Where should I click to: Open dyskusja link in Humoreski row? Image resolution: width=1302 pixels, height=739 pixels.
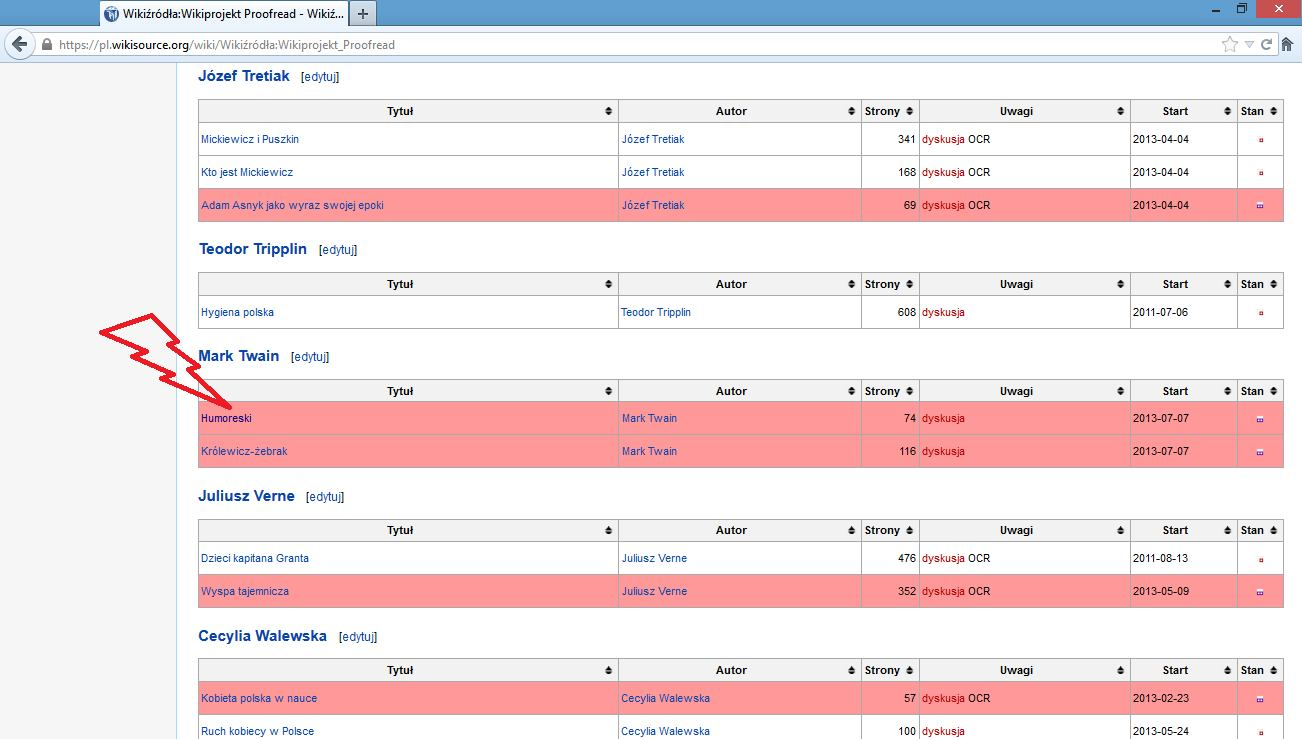tap(943, 418)
